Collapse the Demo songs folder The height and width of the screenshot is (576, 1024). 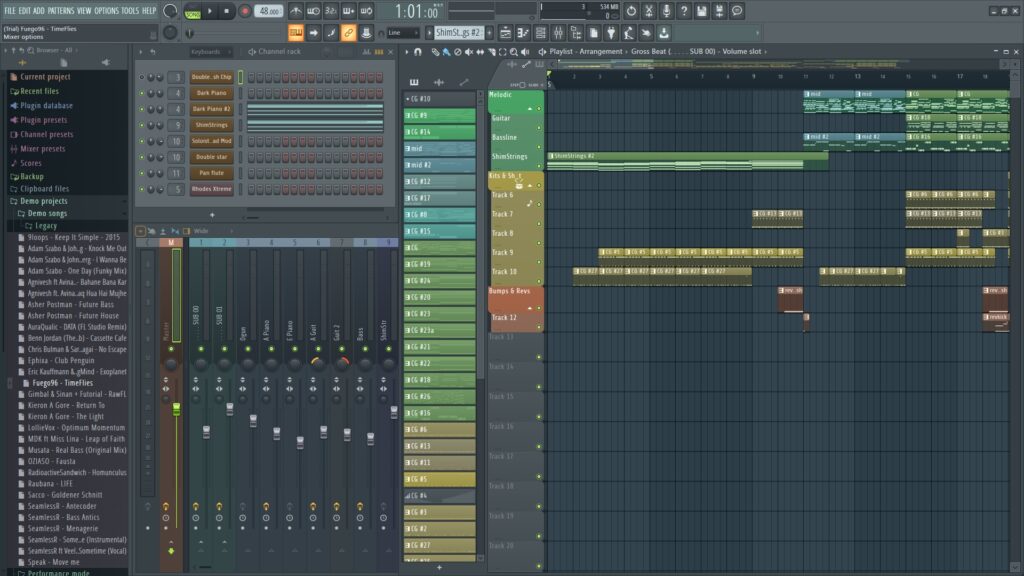click(46, 214)
